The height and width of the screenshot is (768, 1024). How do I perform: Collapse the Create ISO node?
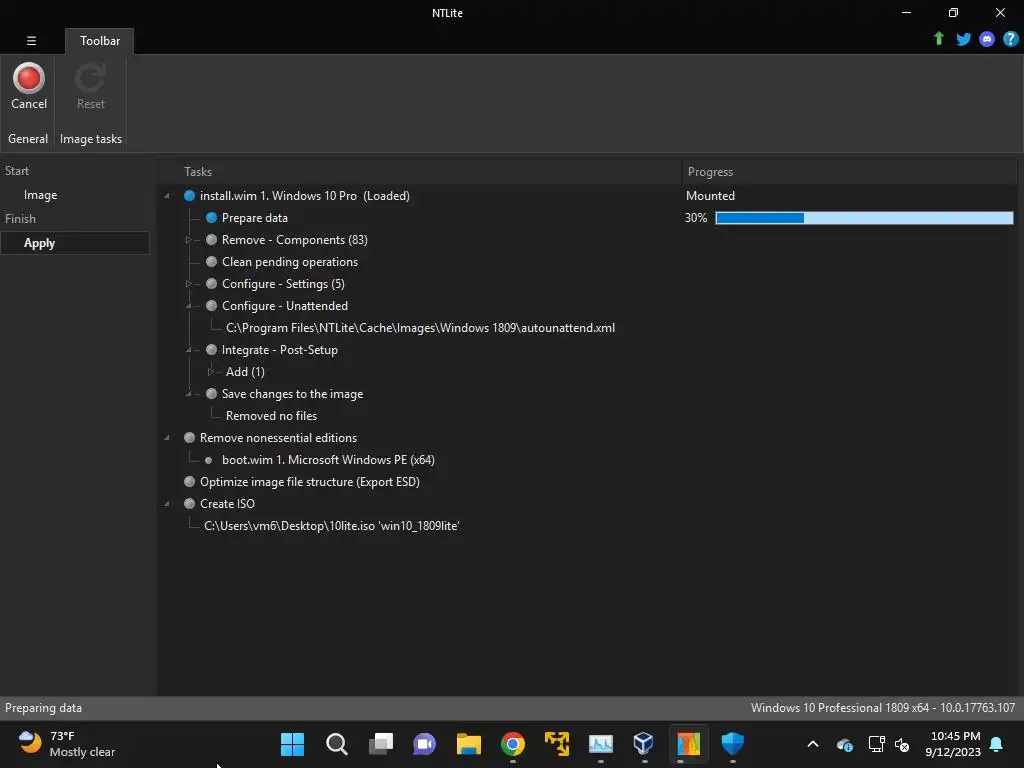pyautogui.click(x=167, y=504)
